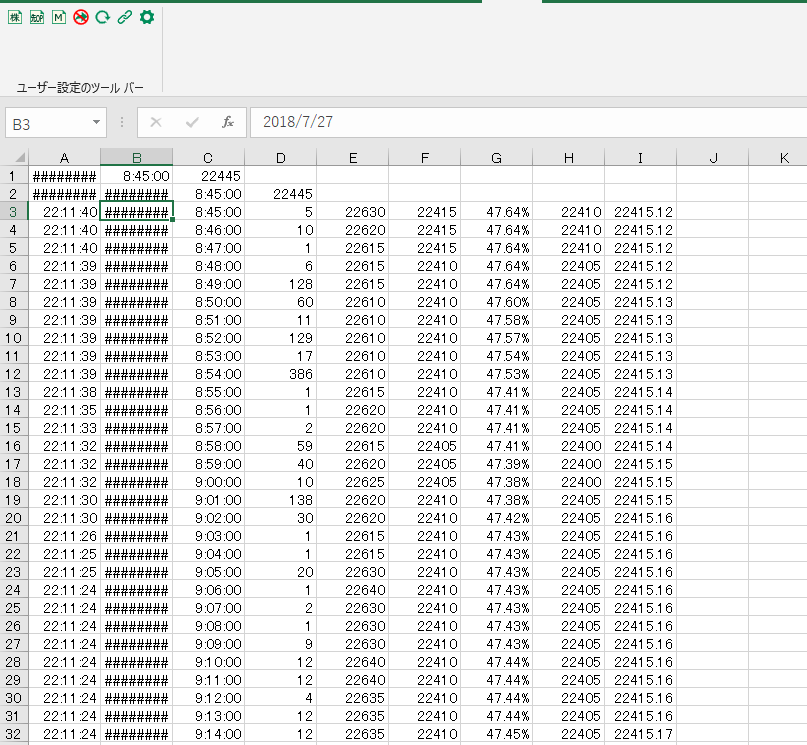Click cell C18 showing 9:00:00
The height and width of the screenshot is (745, 807).
pyautogui.click(x=209, y=481)
